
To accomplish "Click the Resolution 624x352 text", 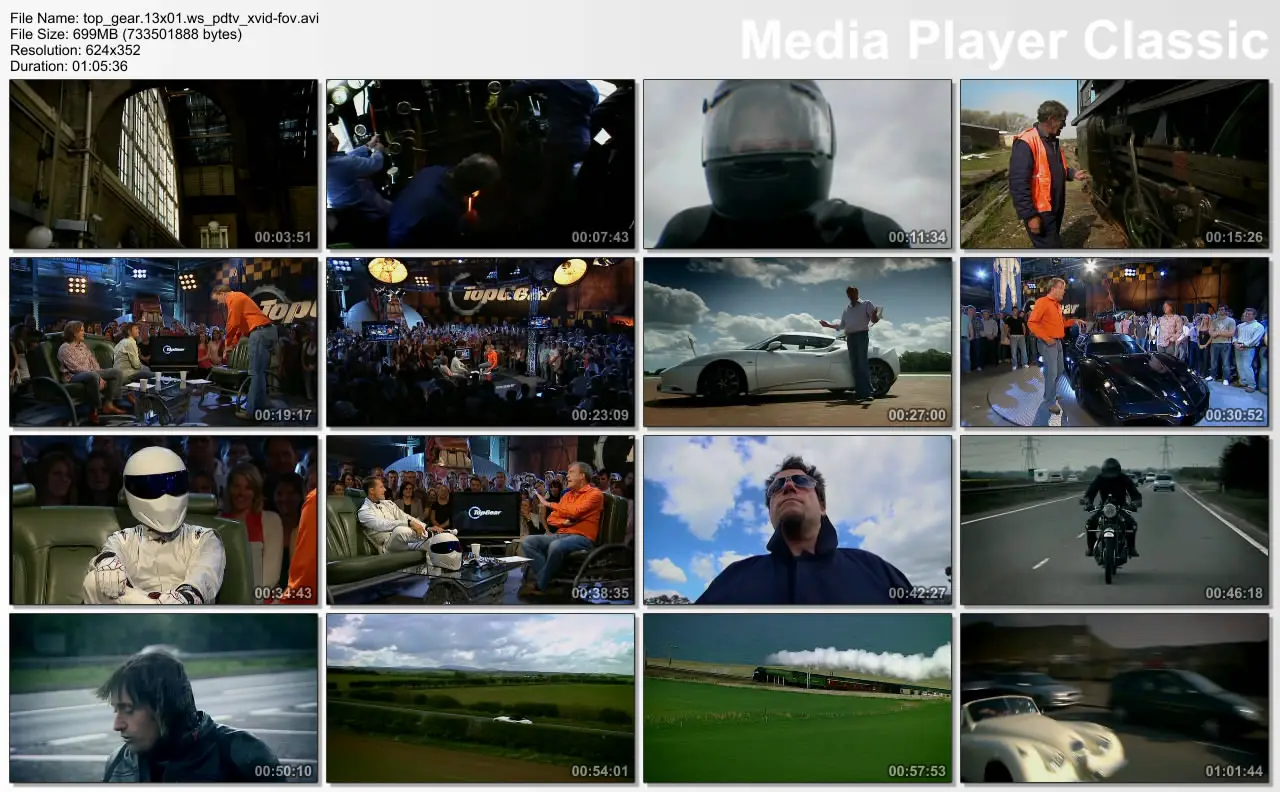I will point(75,50).
